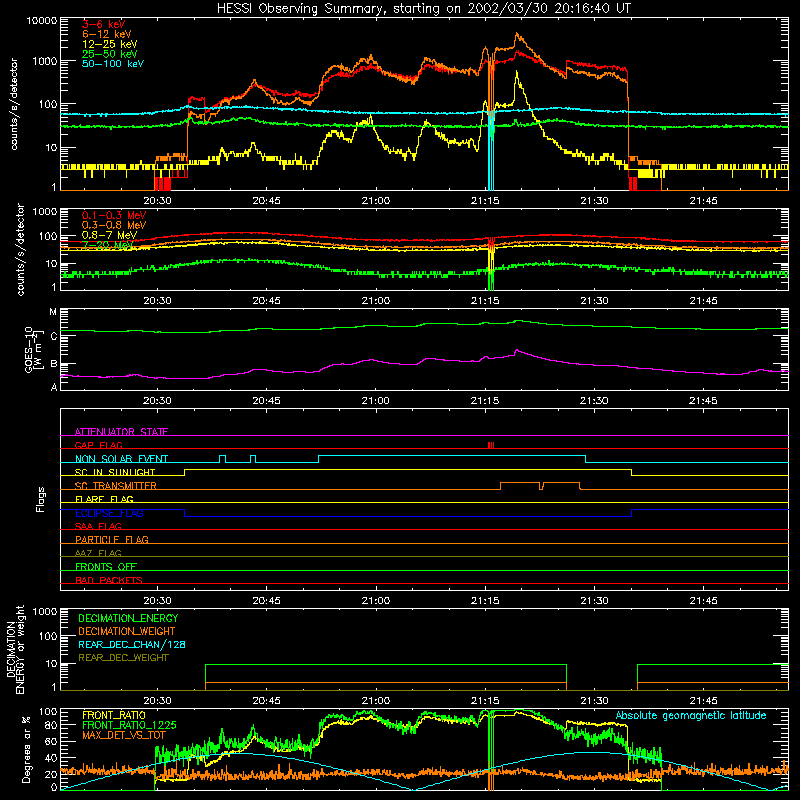Select the REAR_DEC_CHAN/128 legend label
Image resolution: width=800 pixels, height=800 pixels.
tap(132, 645)
